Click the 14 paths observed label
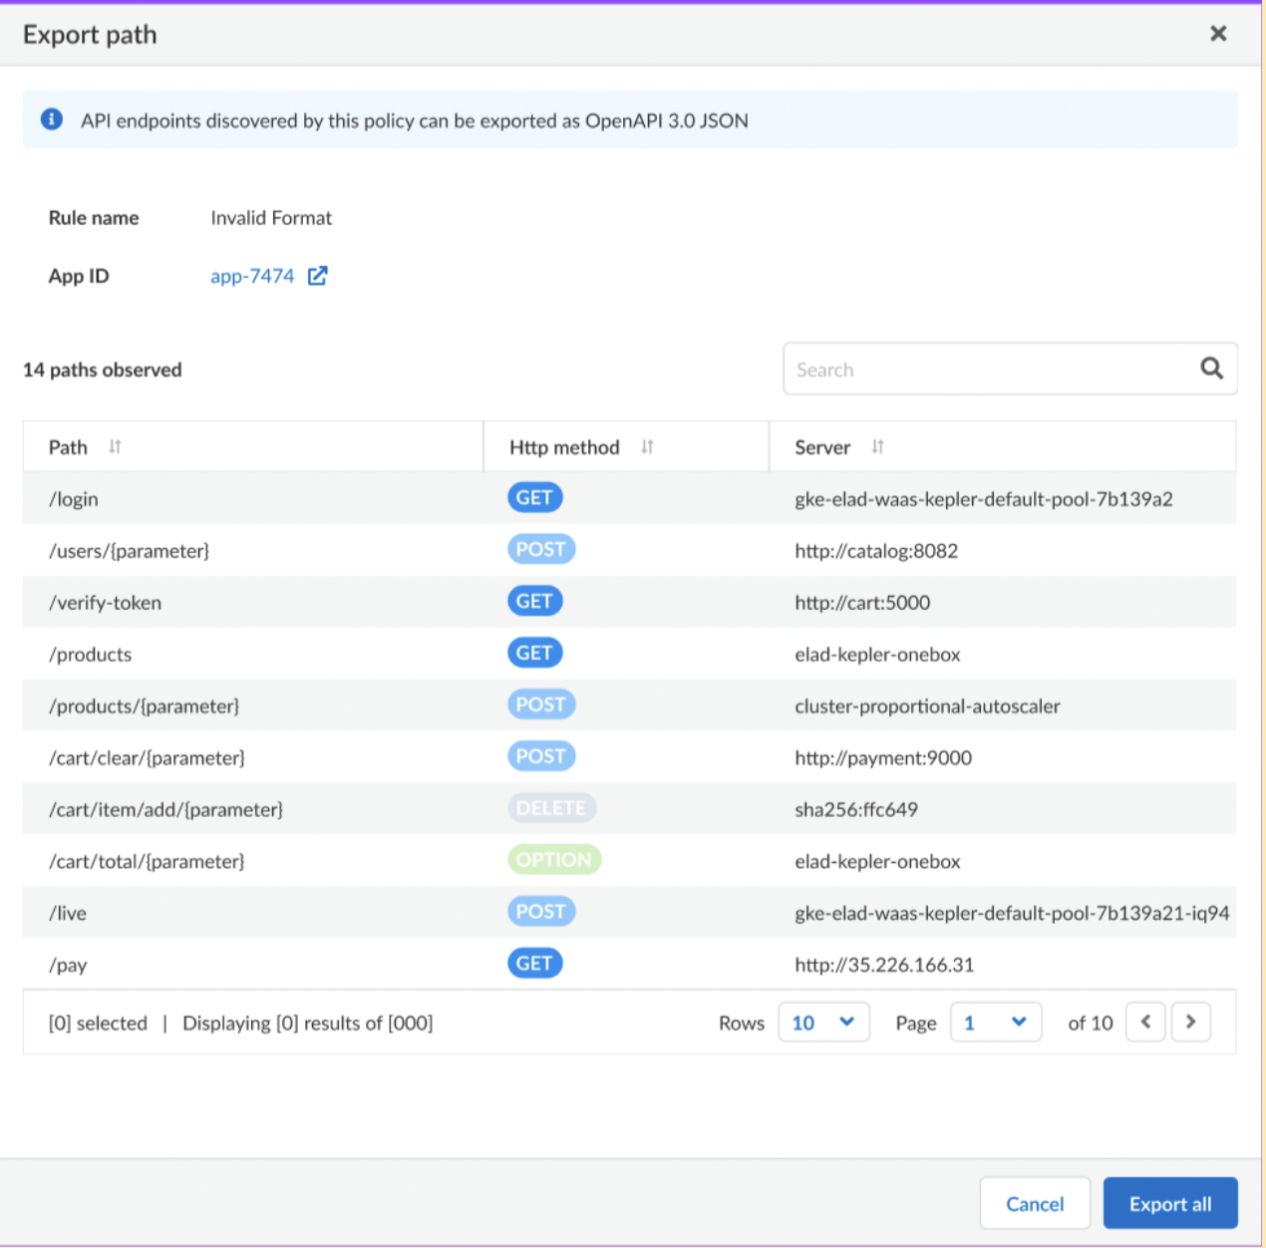This screenshot has height=1248, width=1266. pyautogui.click(x=102, y=370)
